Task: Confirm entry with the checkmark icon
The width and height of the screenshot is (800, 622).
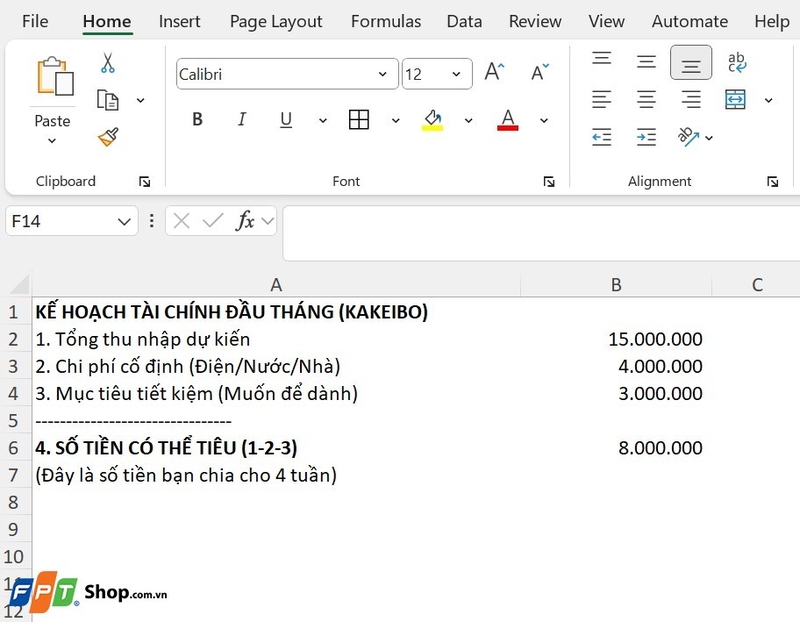Action: click(x=213, y=221)
